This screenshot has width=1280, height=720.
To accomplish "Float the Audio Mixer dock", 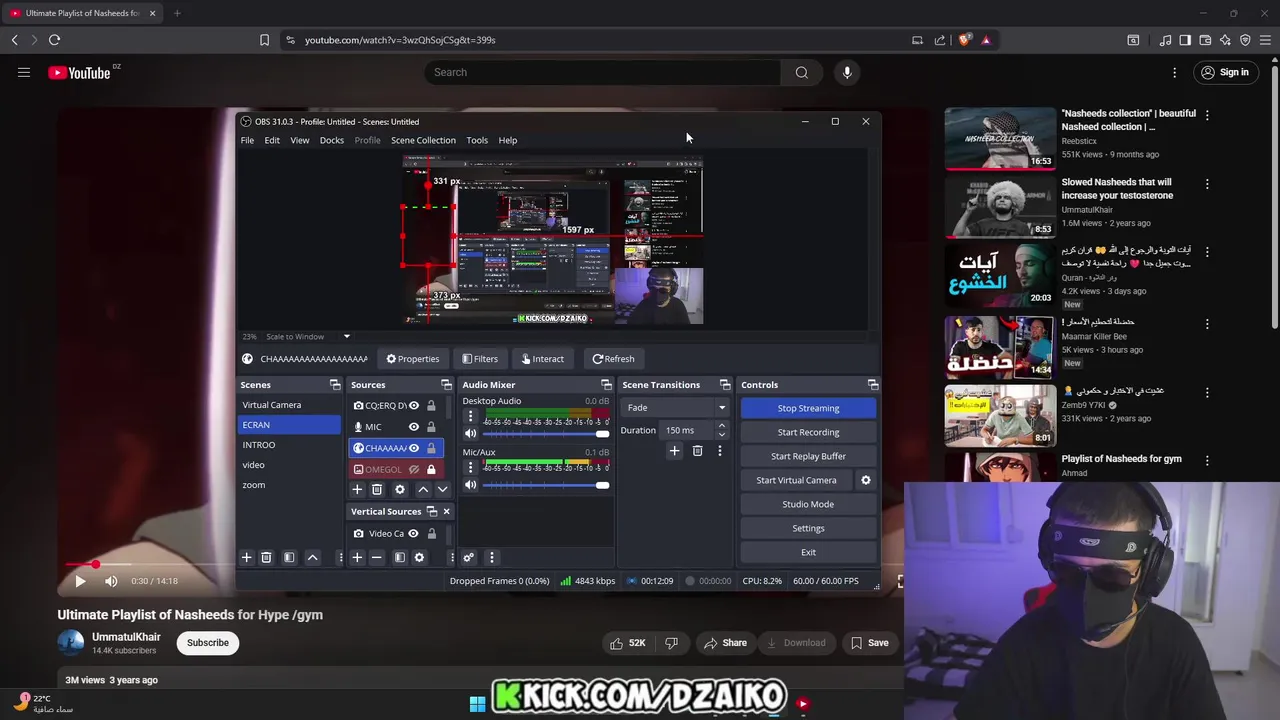I will pos(606,385).
